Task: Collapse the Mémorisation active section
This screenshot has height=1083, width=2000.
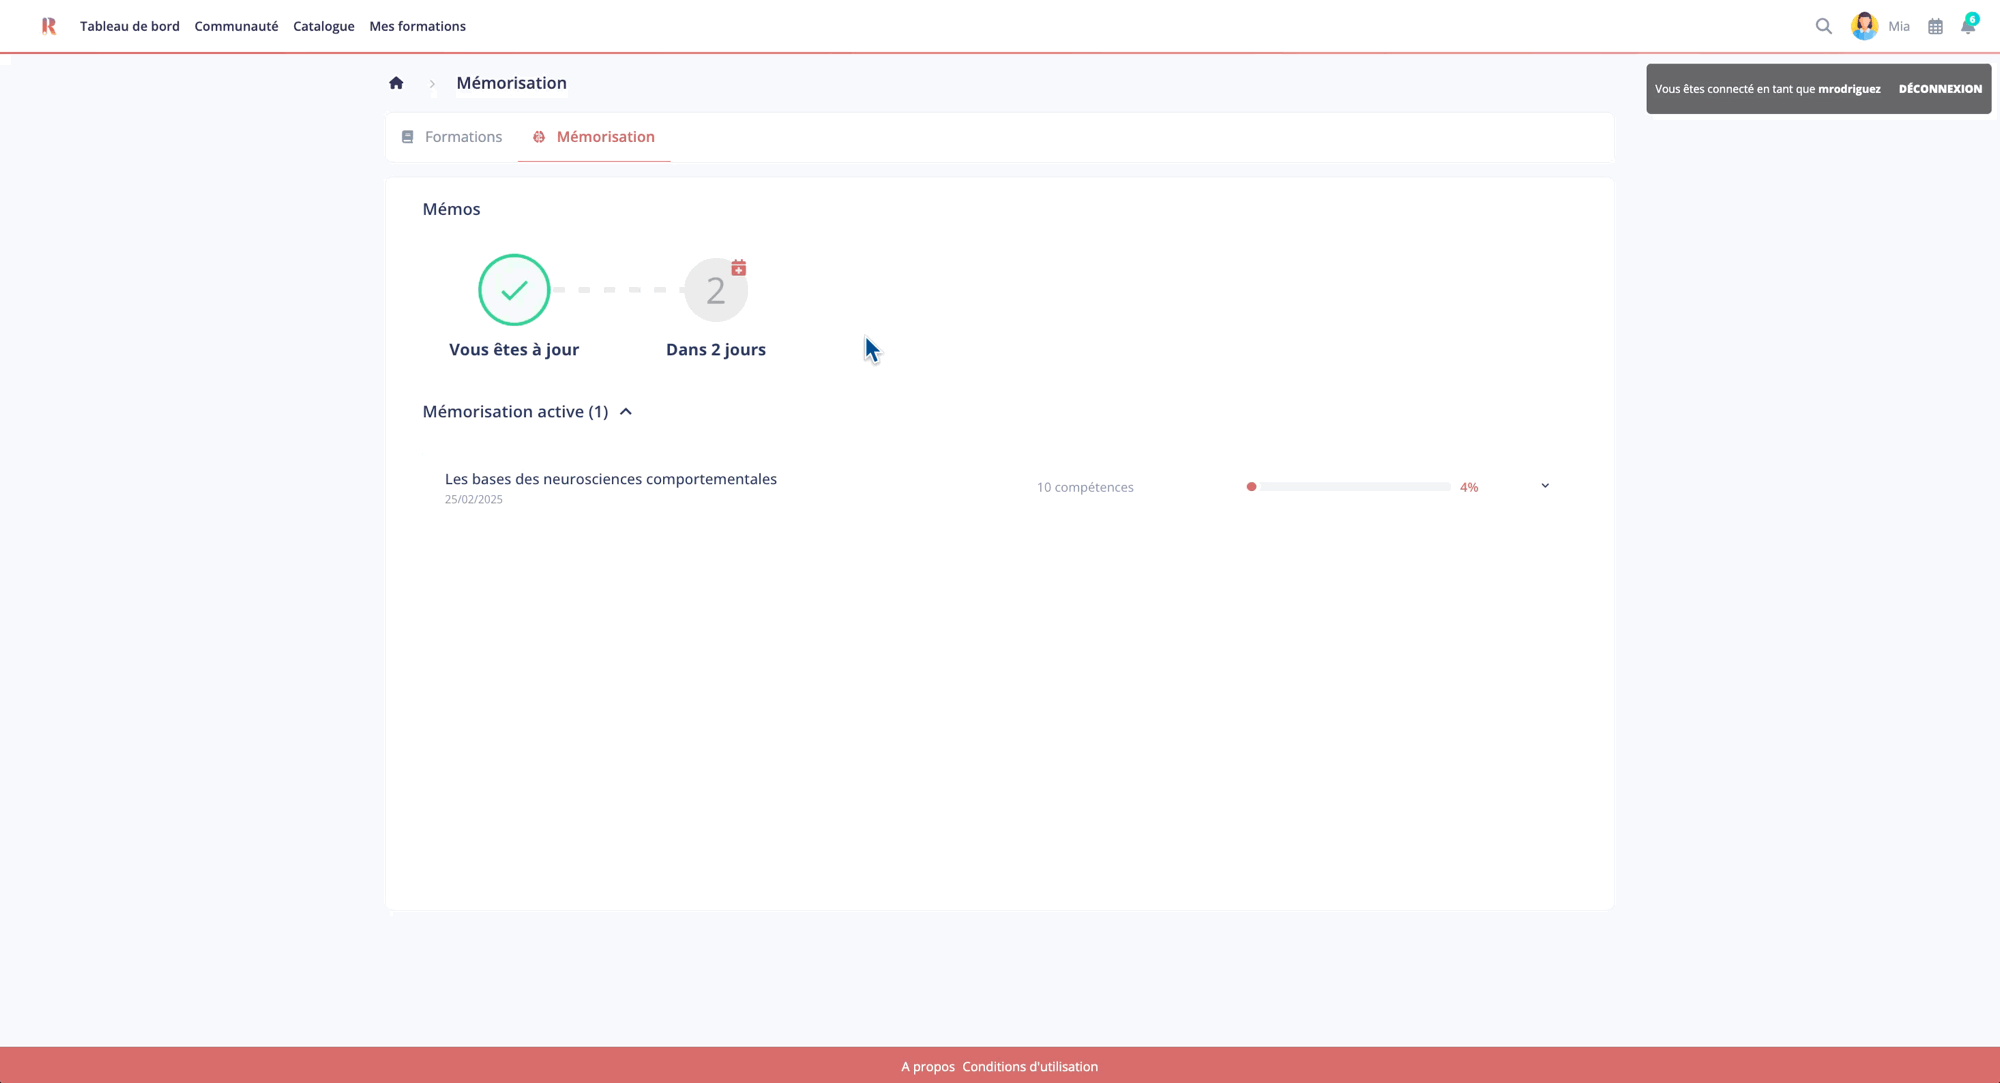Action: (626, 412)
